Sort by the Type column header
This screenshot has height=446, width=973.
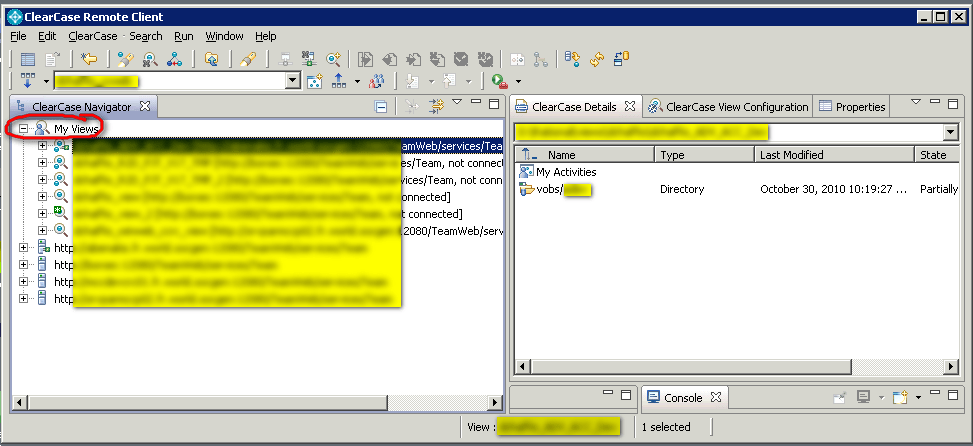point(704,154)
